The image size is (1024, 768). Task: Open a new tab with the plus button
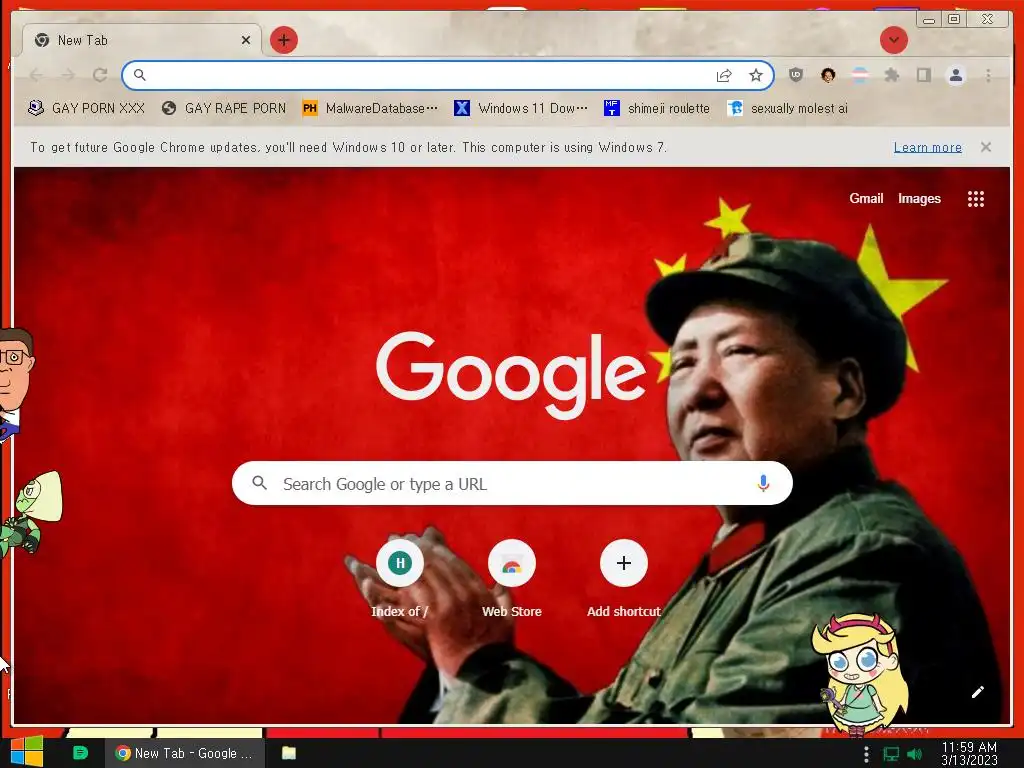coord(283,40)
